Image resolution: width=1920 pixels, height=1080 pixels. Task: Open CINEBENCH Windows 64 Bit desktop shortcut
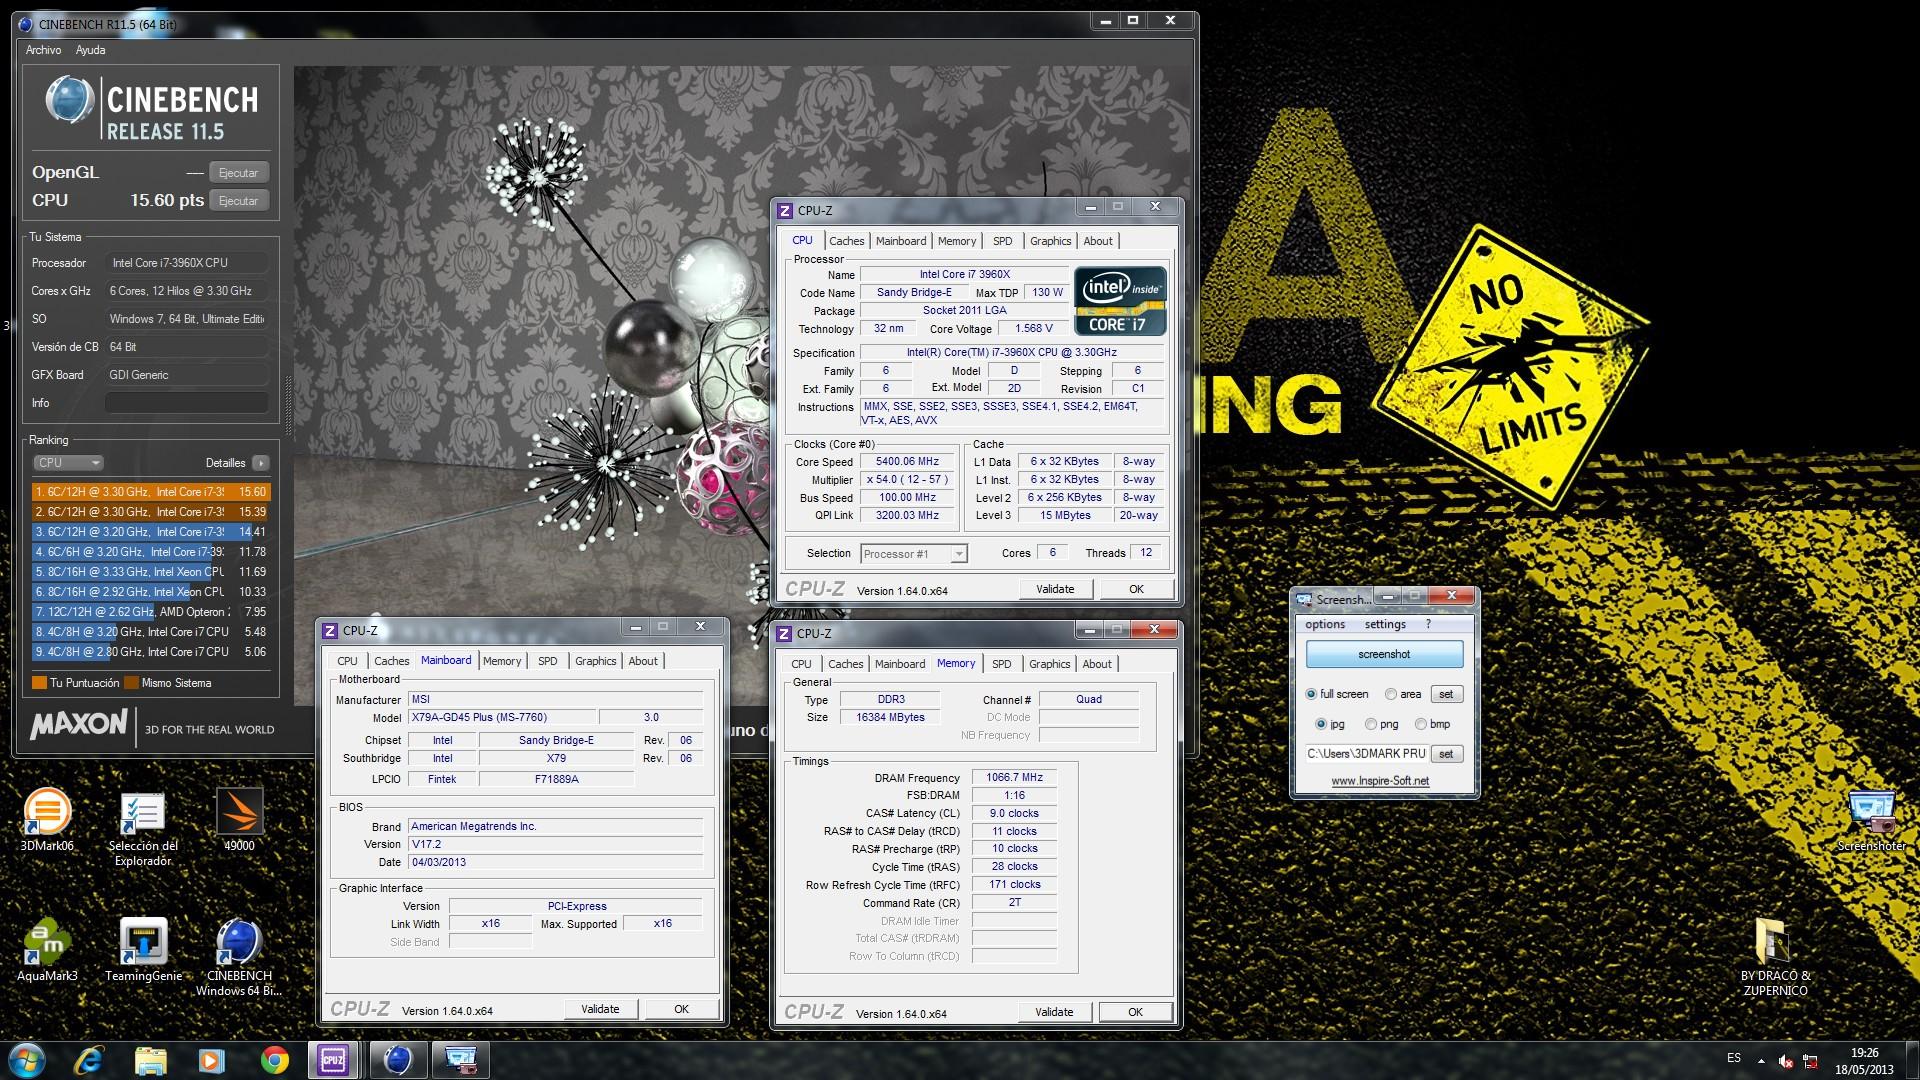coord(239,957)
